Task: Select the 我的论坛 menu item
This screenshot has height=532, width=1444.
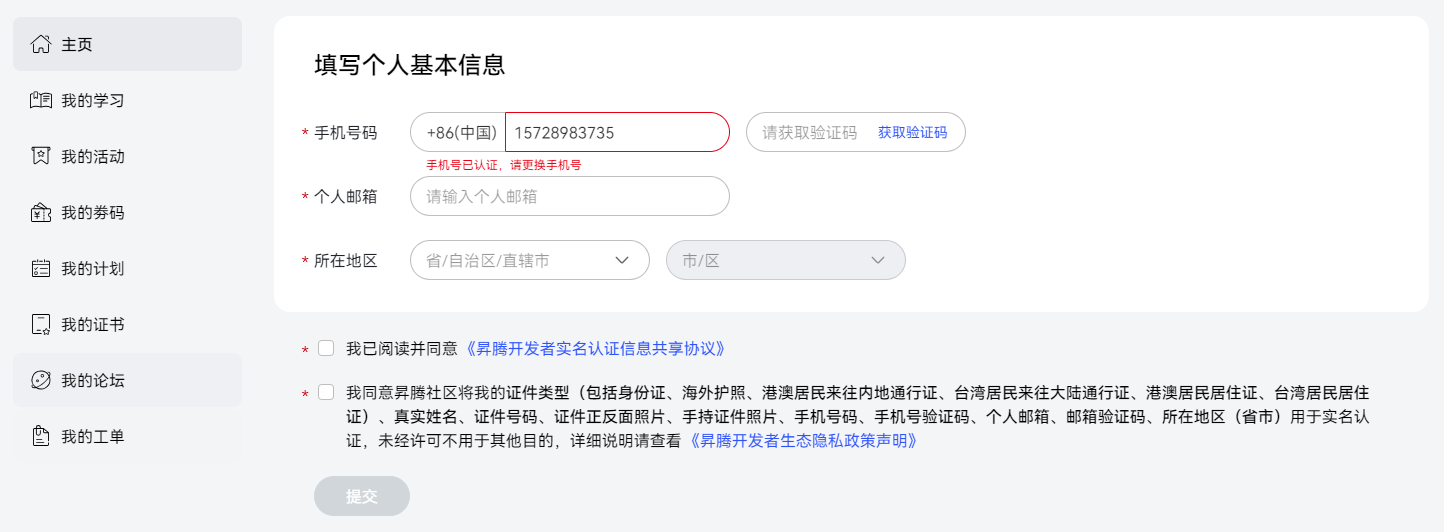Action: pos(127,380)
